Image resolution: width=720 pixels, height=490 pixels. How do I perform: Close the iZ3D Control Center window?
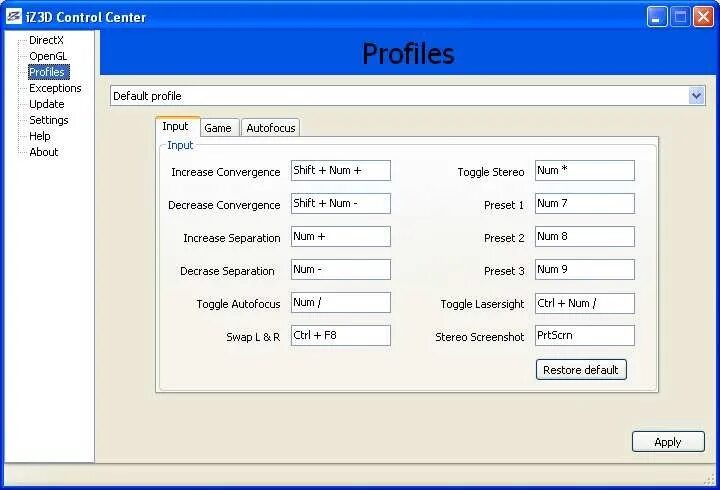[703, 17]
